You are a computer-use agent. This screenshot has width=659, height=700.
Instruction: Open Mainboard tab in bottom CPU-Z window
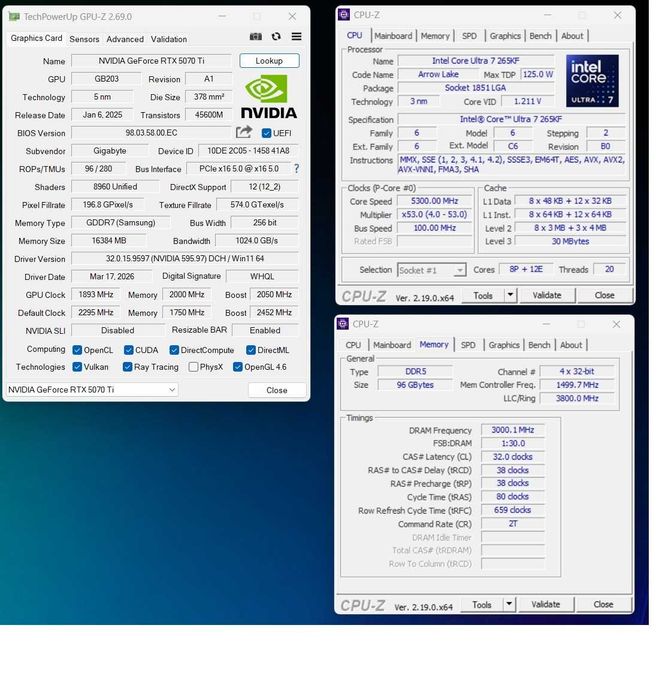pyautogui.click(x=392, y=345)
